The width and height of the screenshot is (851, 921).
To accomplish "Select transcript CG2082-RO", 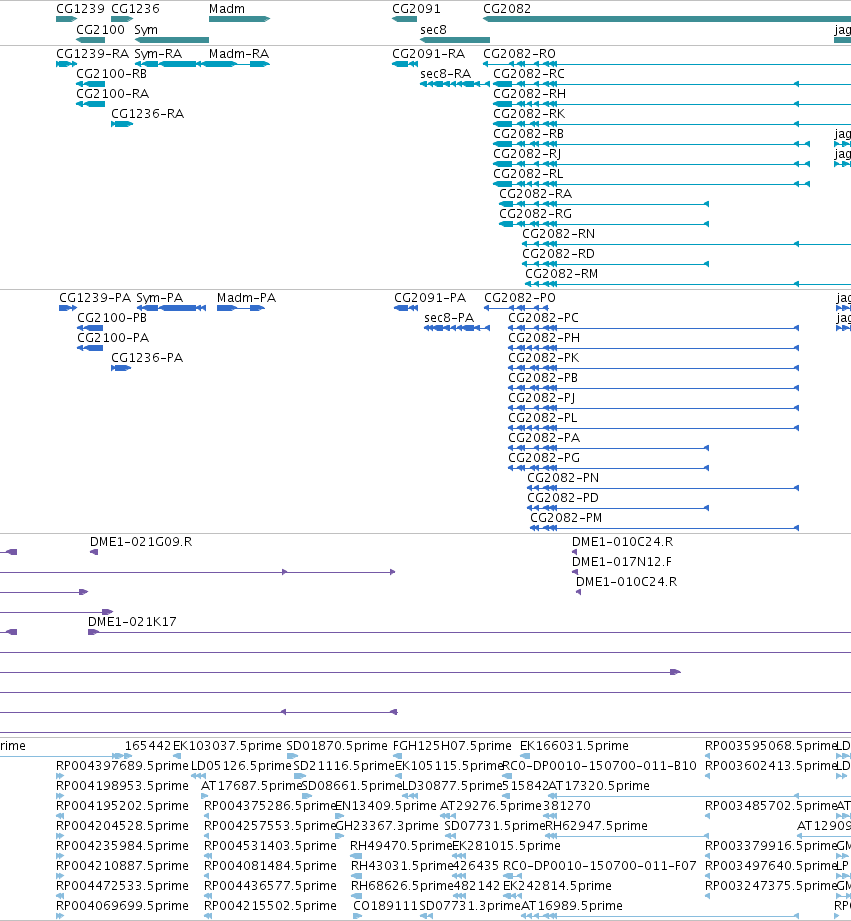I will click(x=519, y=53).
